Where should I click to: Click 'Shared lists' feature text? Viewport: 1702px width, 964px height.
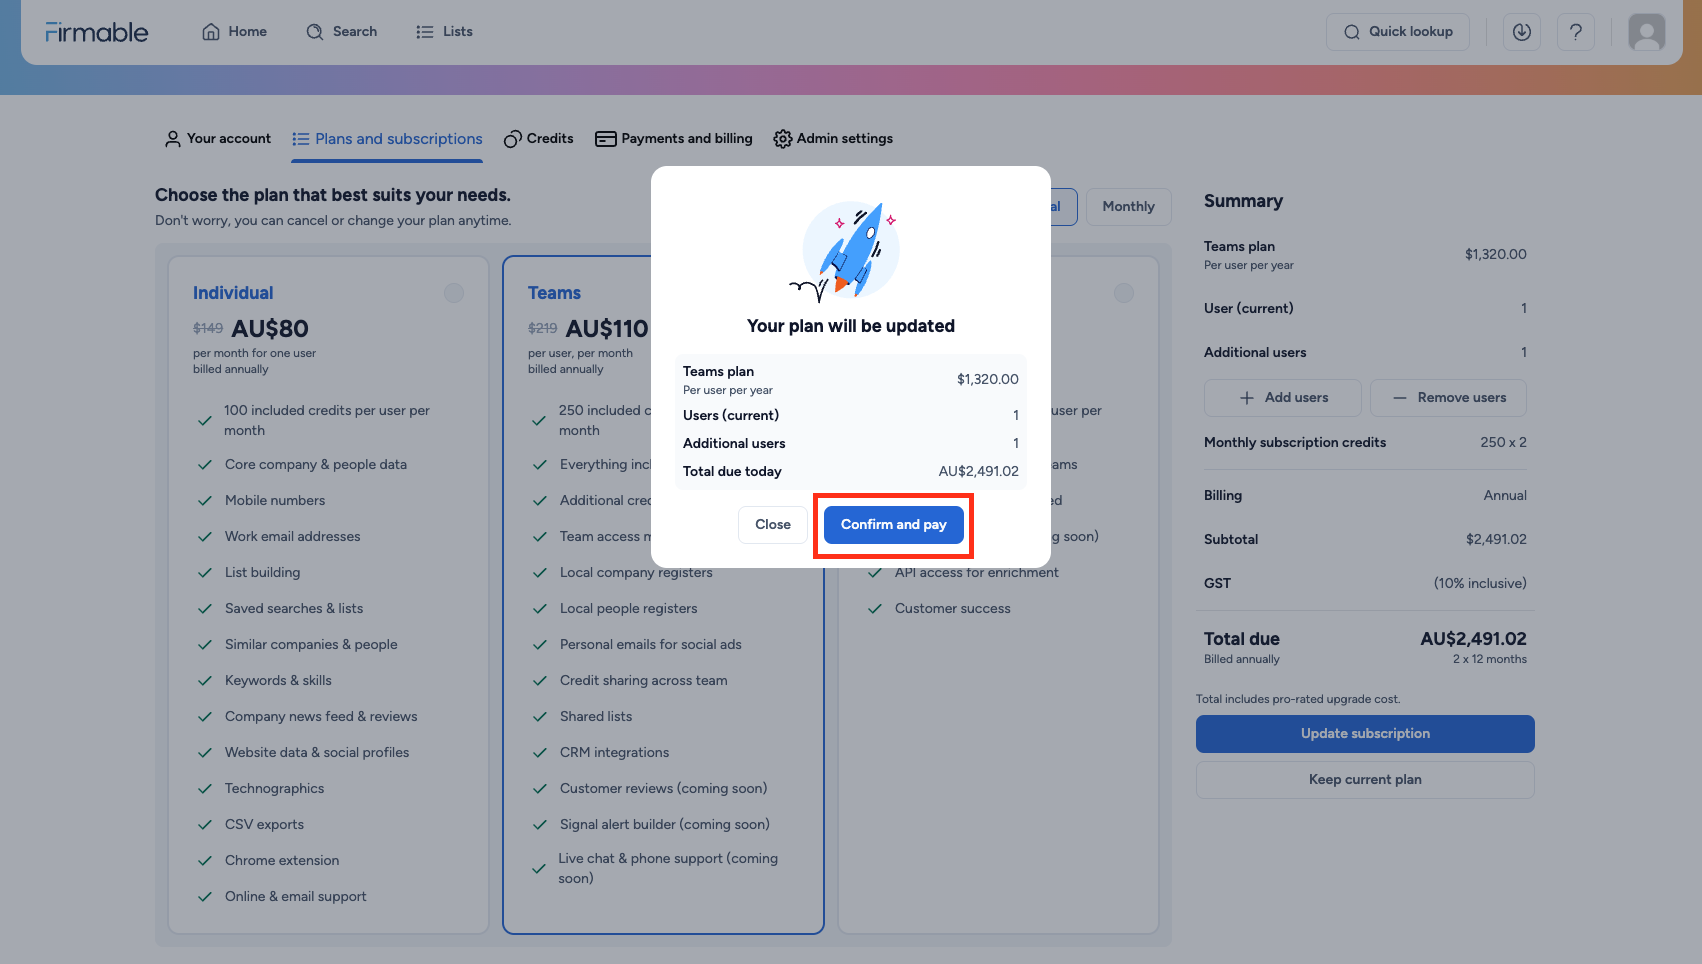[596, 717]
